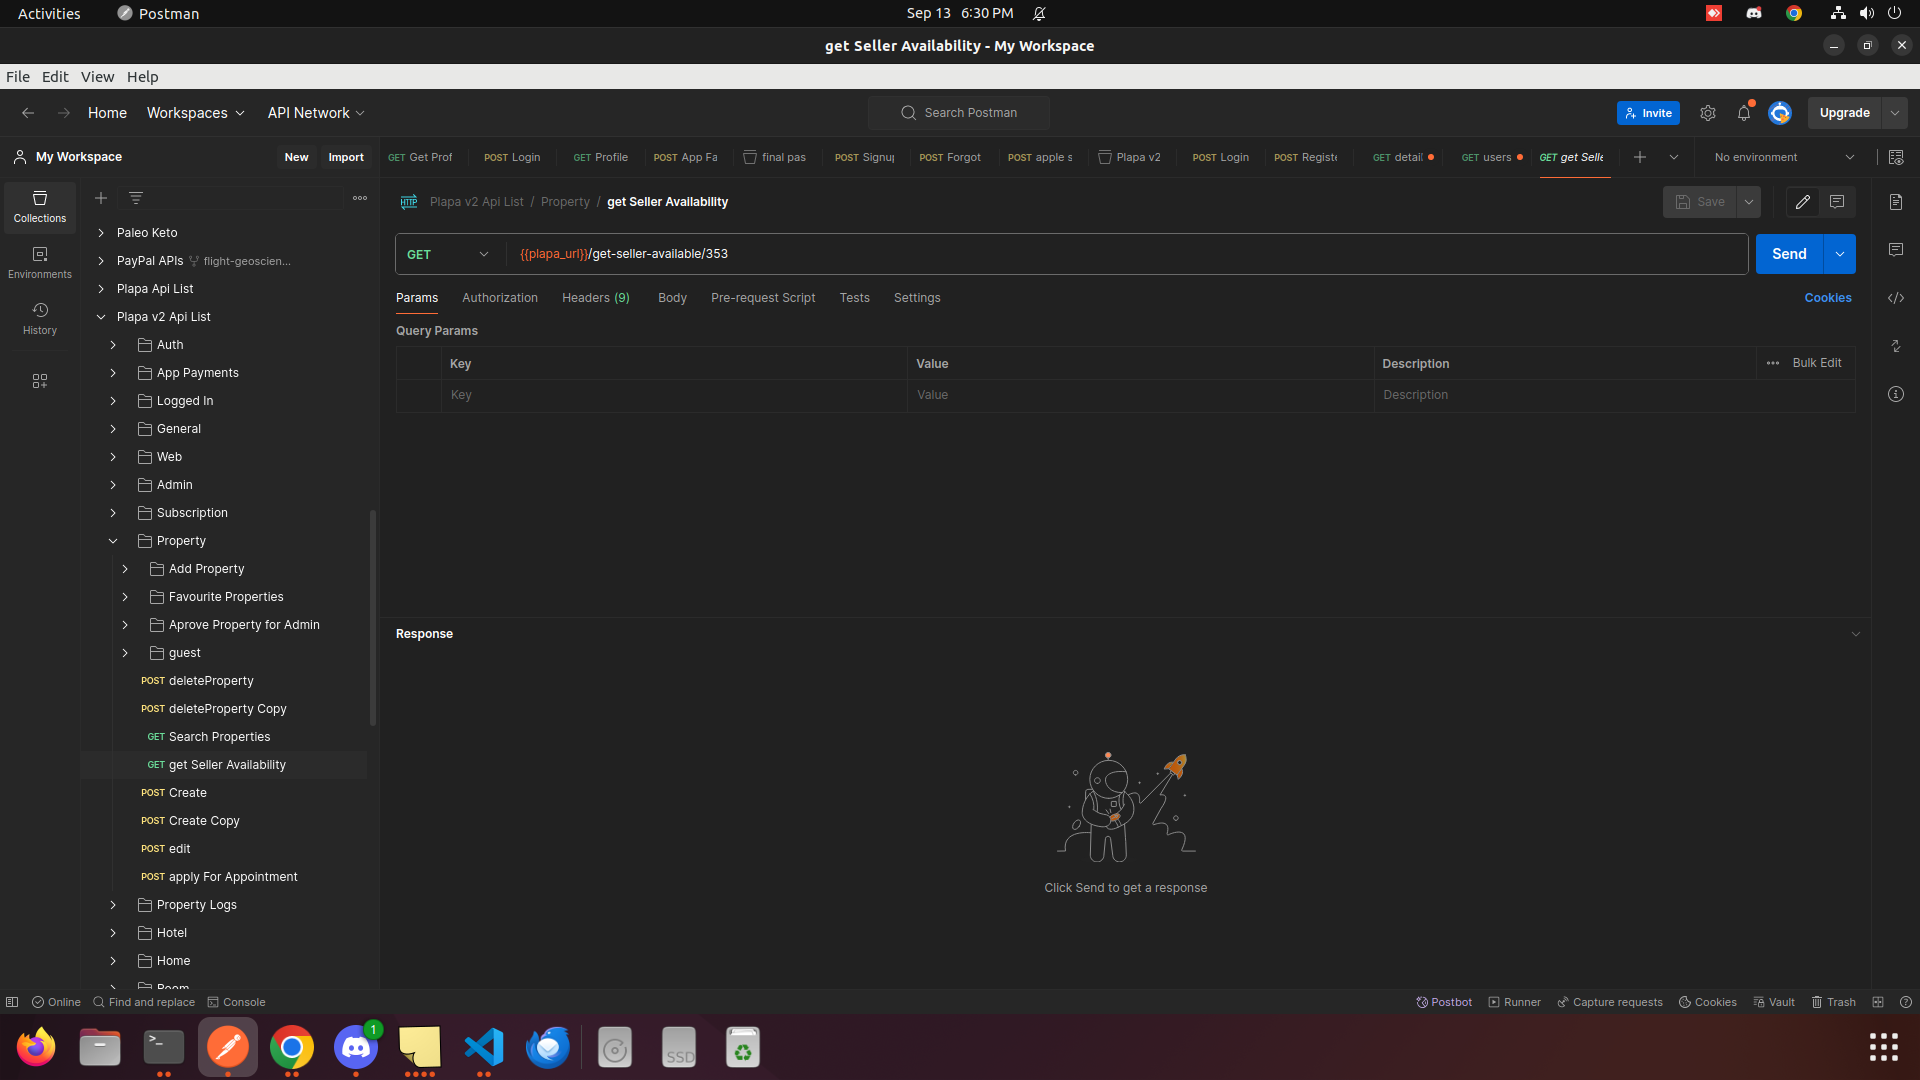
Task: Go back with the left arrow
Action: (28, 113)
